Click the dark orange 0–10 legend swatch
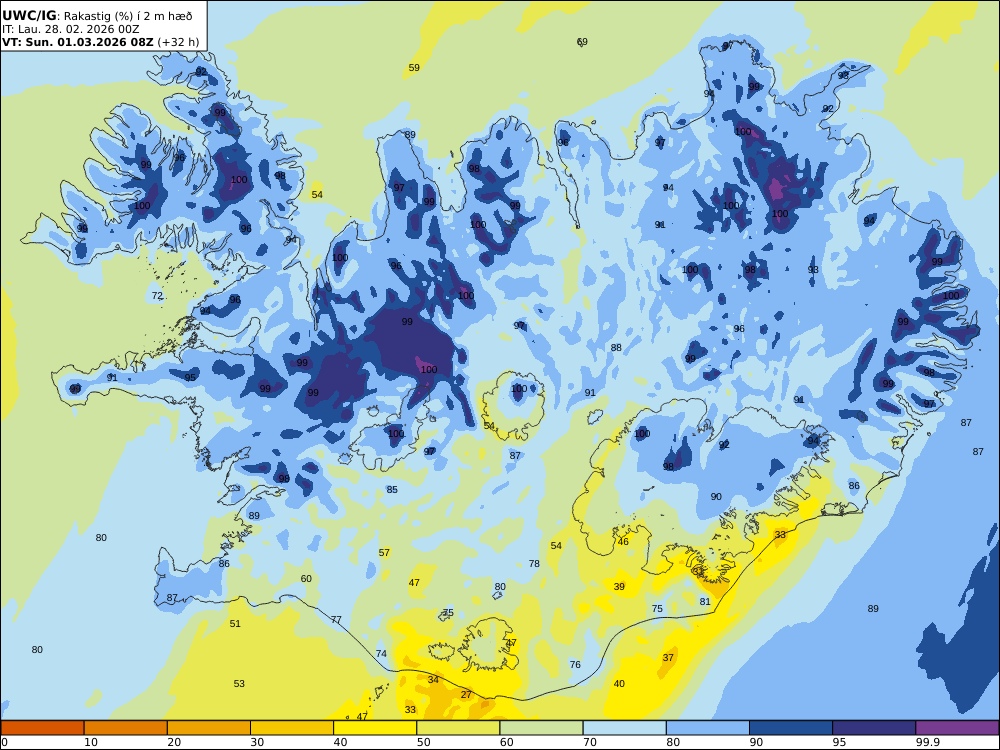 [x=42, y=728]
